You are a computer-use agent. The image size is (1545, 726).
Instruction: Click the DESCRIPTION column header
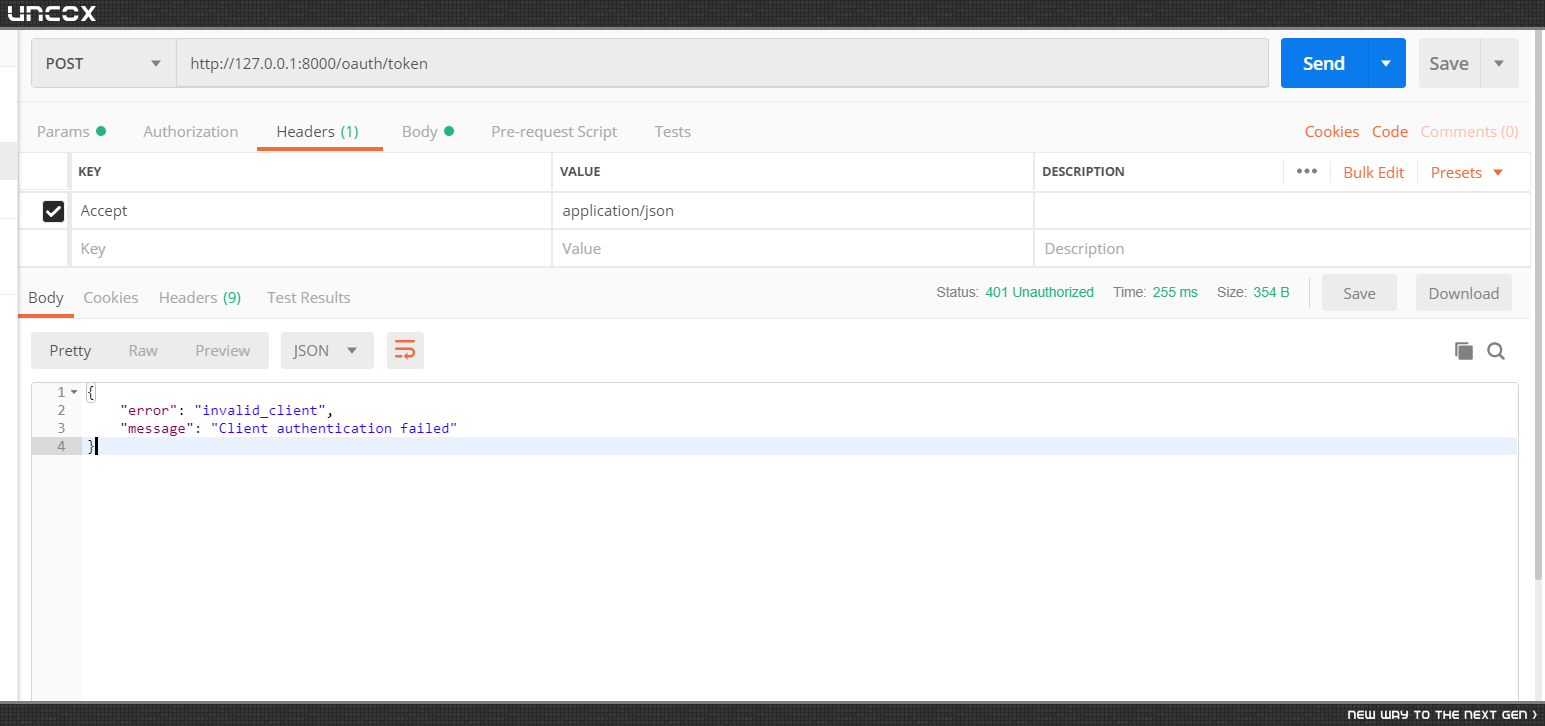pos(1083,172)
